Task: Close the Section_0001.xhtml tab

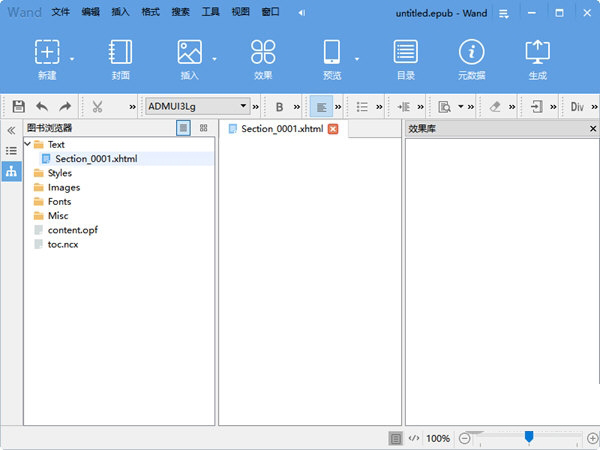Action: click(x=333, y=129)
